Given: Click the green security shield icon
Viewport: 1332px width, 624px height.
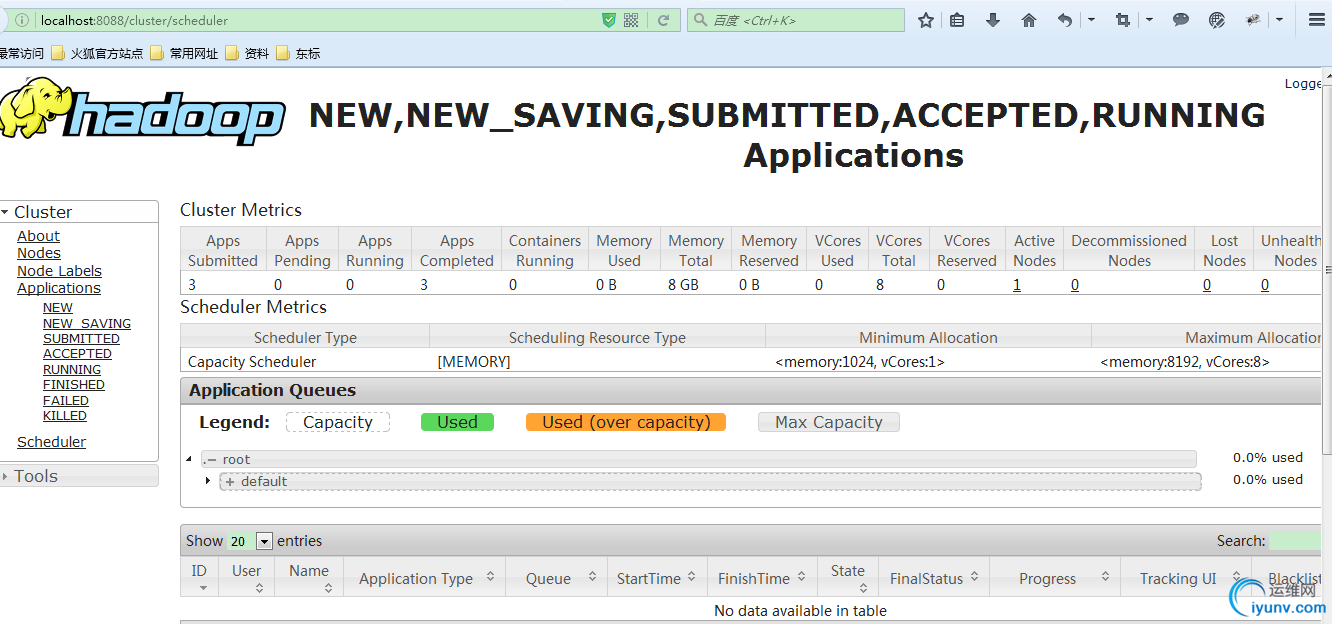Looking at the screenshot, I should point(609,20).
